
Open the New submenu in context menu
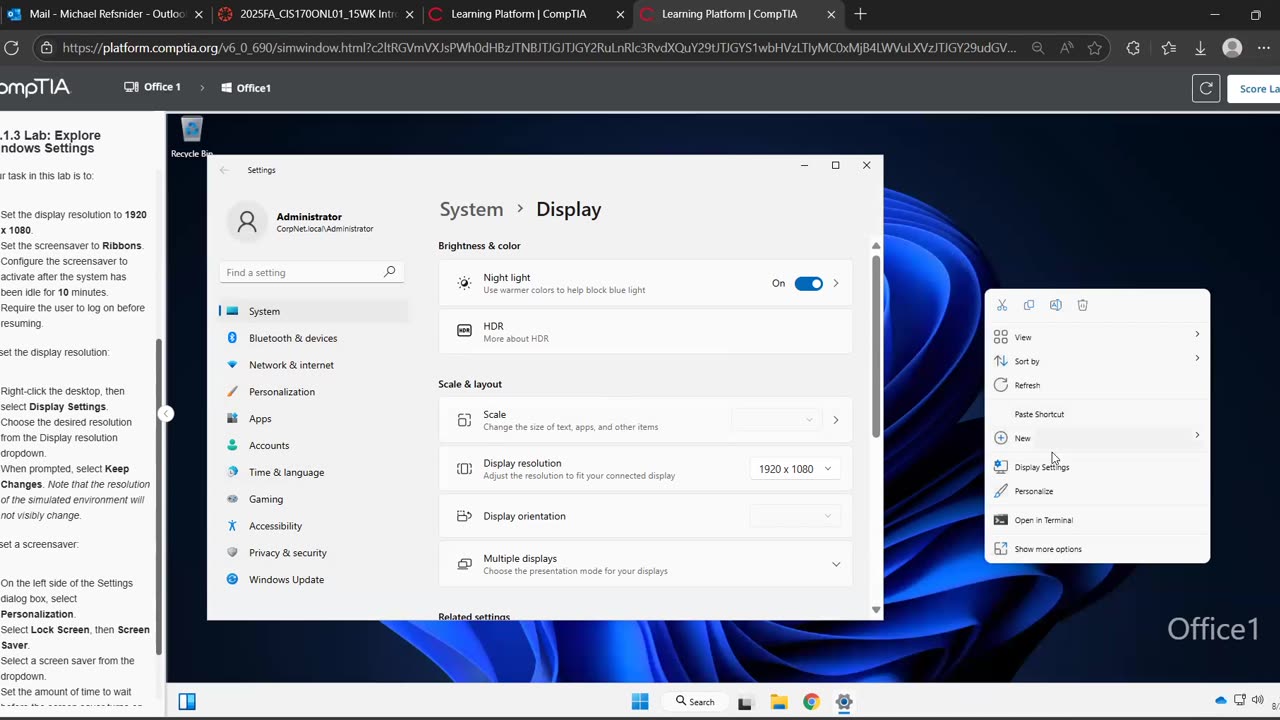[x=1097, y=438]
